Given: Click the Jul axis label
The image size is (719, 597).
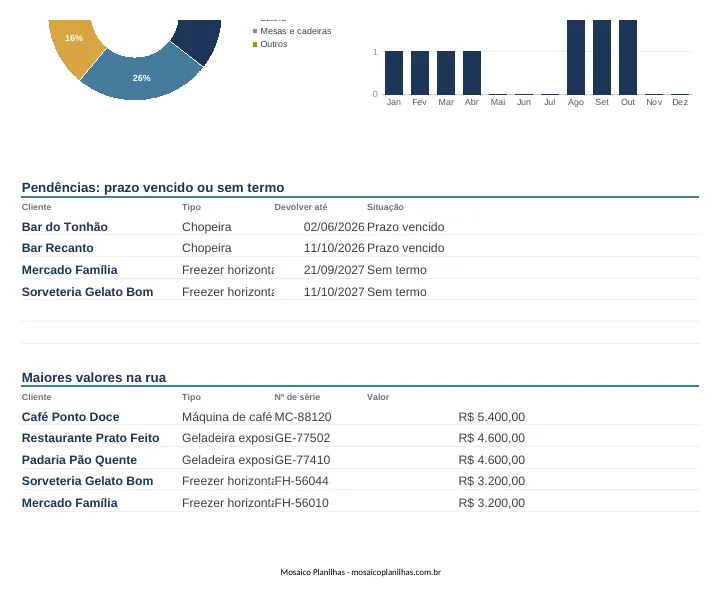Looking at the screenshot, I should (550, 102).
